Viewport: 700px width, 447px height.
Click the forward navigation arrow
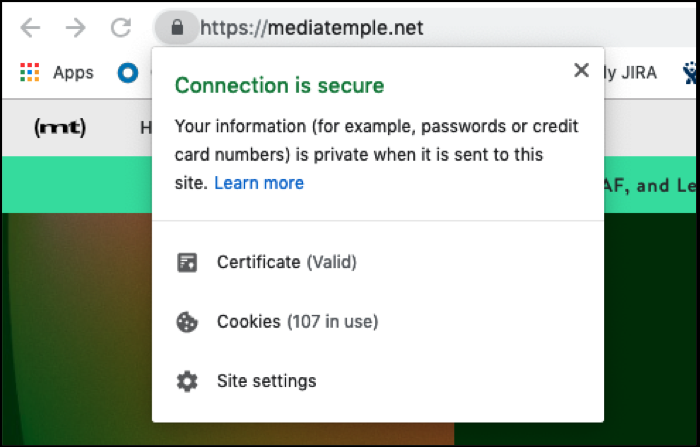[75, 28]
